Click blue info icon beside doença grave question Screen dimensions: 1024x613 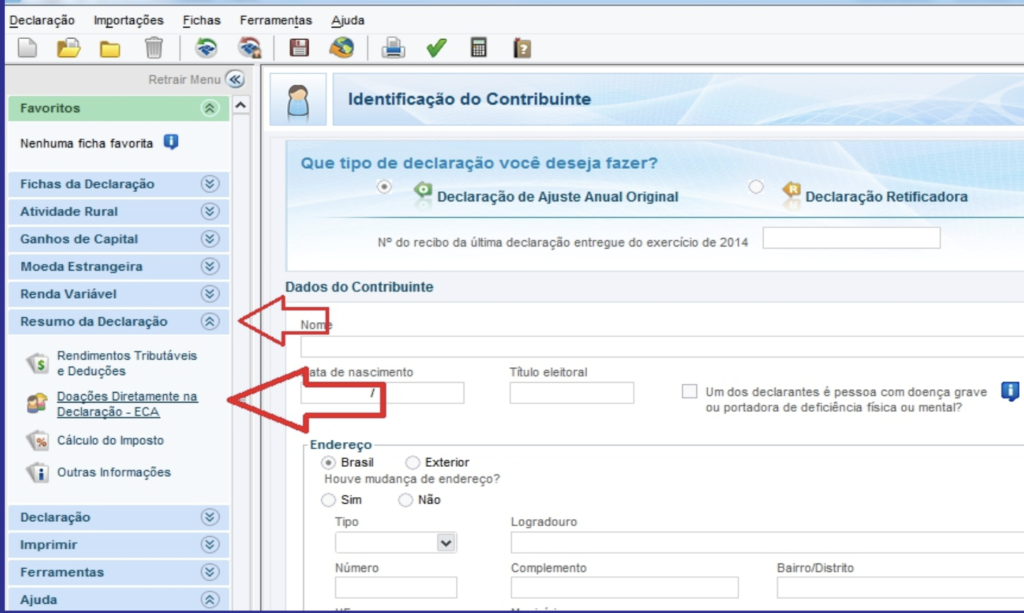(x=1010, y=391)
